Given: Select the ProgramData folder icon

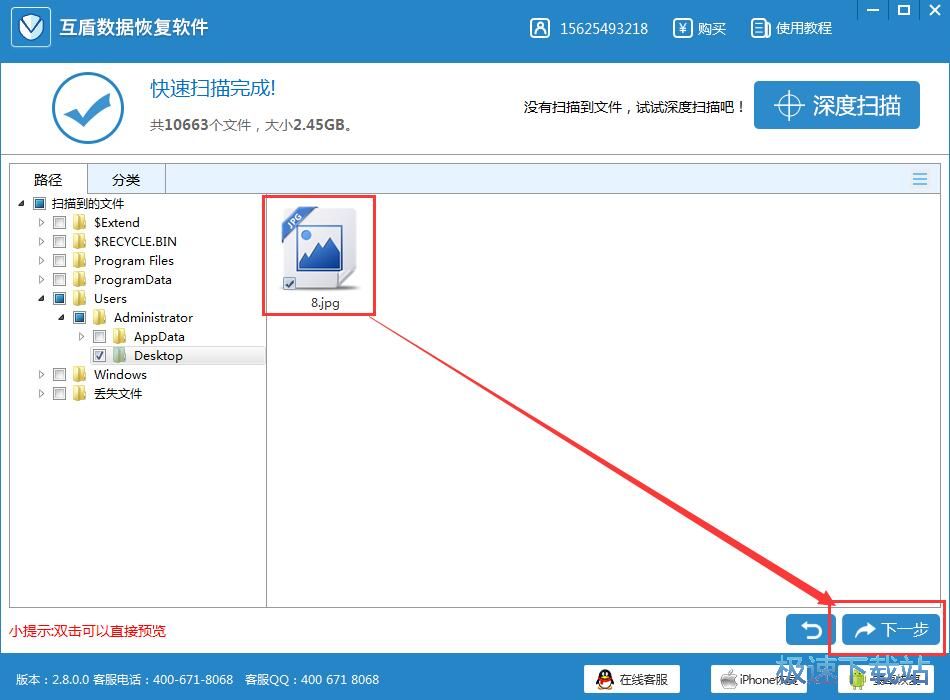Looking at the screenshot, I should tap(79, 279).
